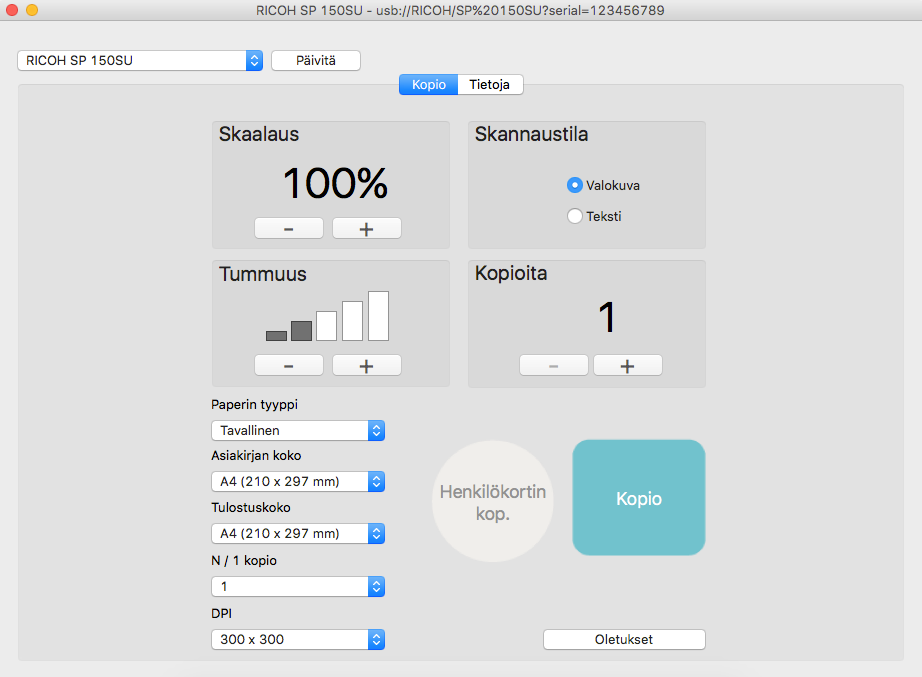Click the Asiakirjan koko label

(256, 456)
